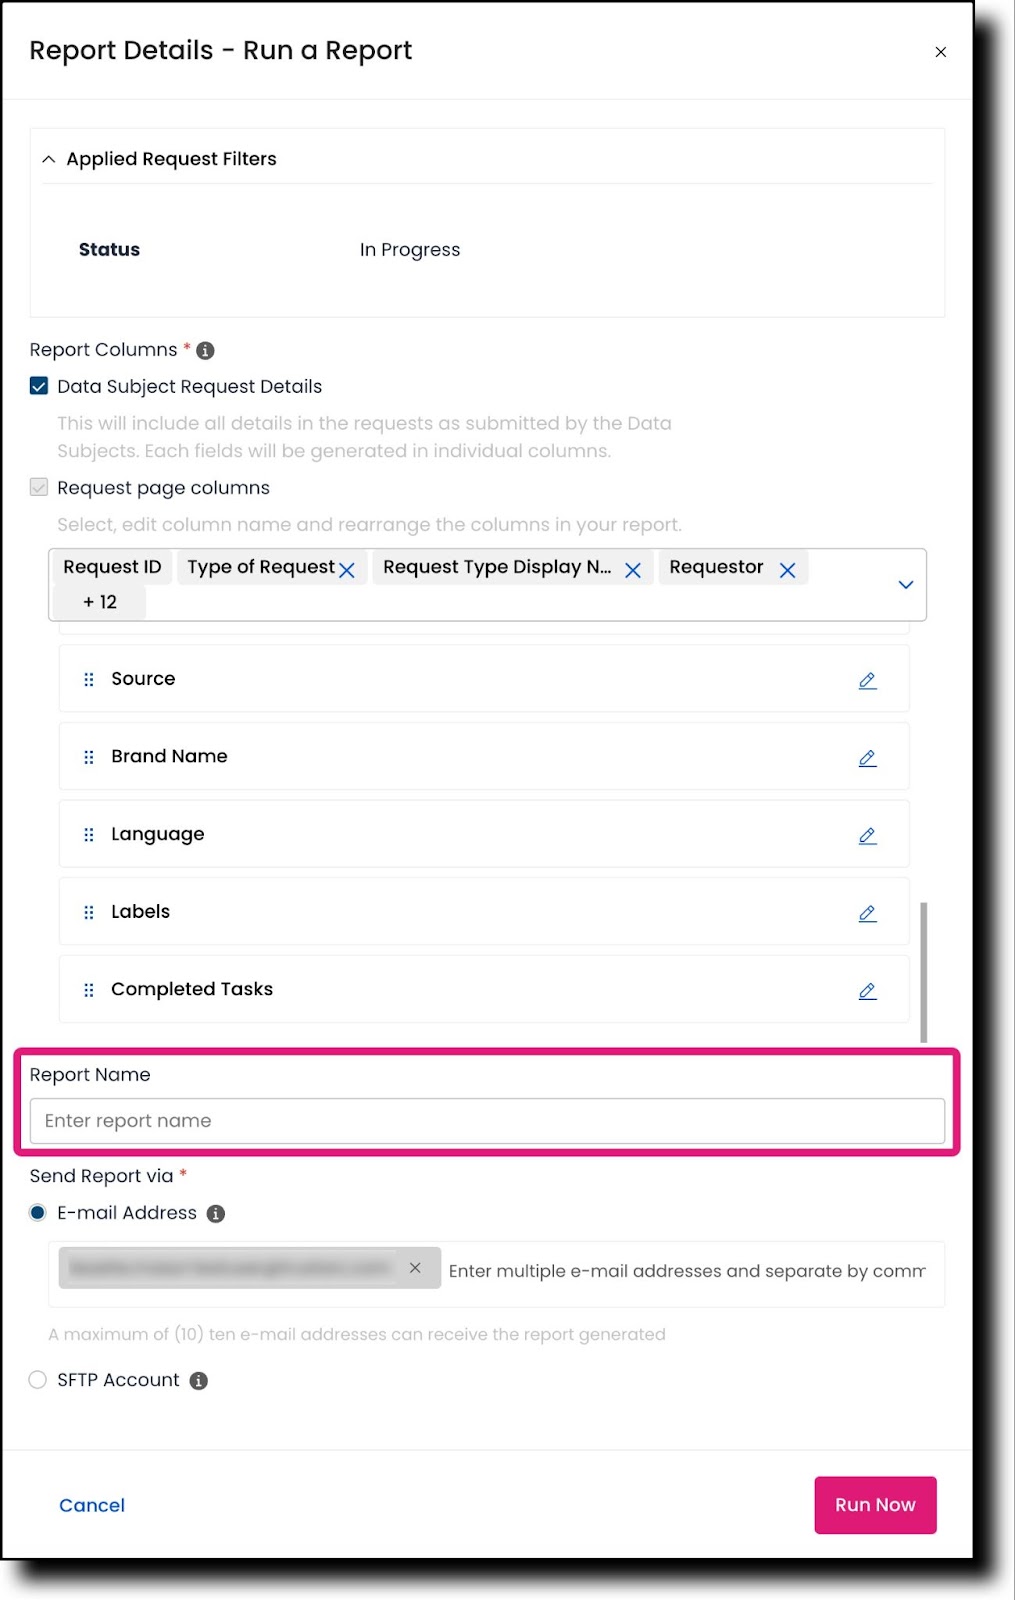Edit the Language column name
Screen dimensions: 1015x1600
point(867,835)
